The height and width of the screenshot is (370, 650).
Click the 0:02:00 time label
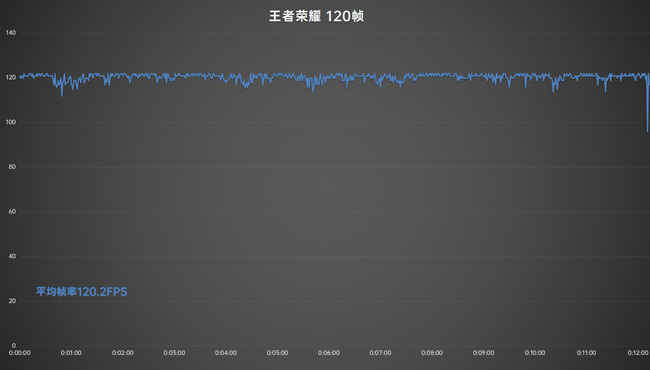coord(123,353)
